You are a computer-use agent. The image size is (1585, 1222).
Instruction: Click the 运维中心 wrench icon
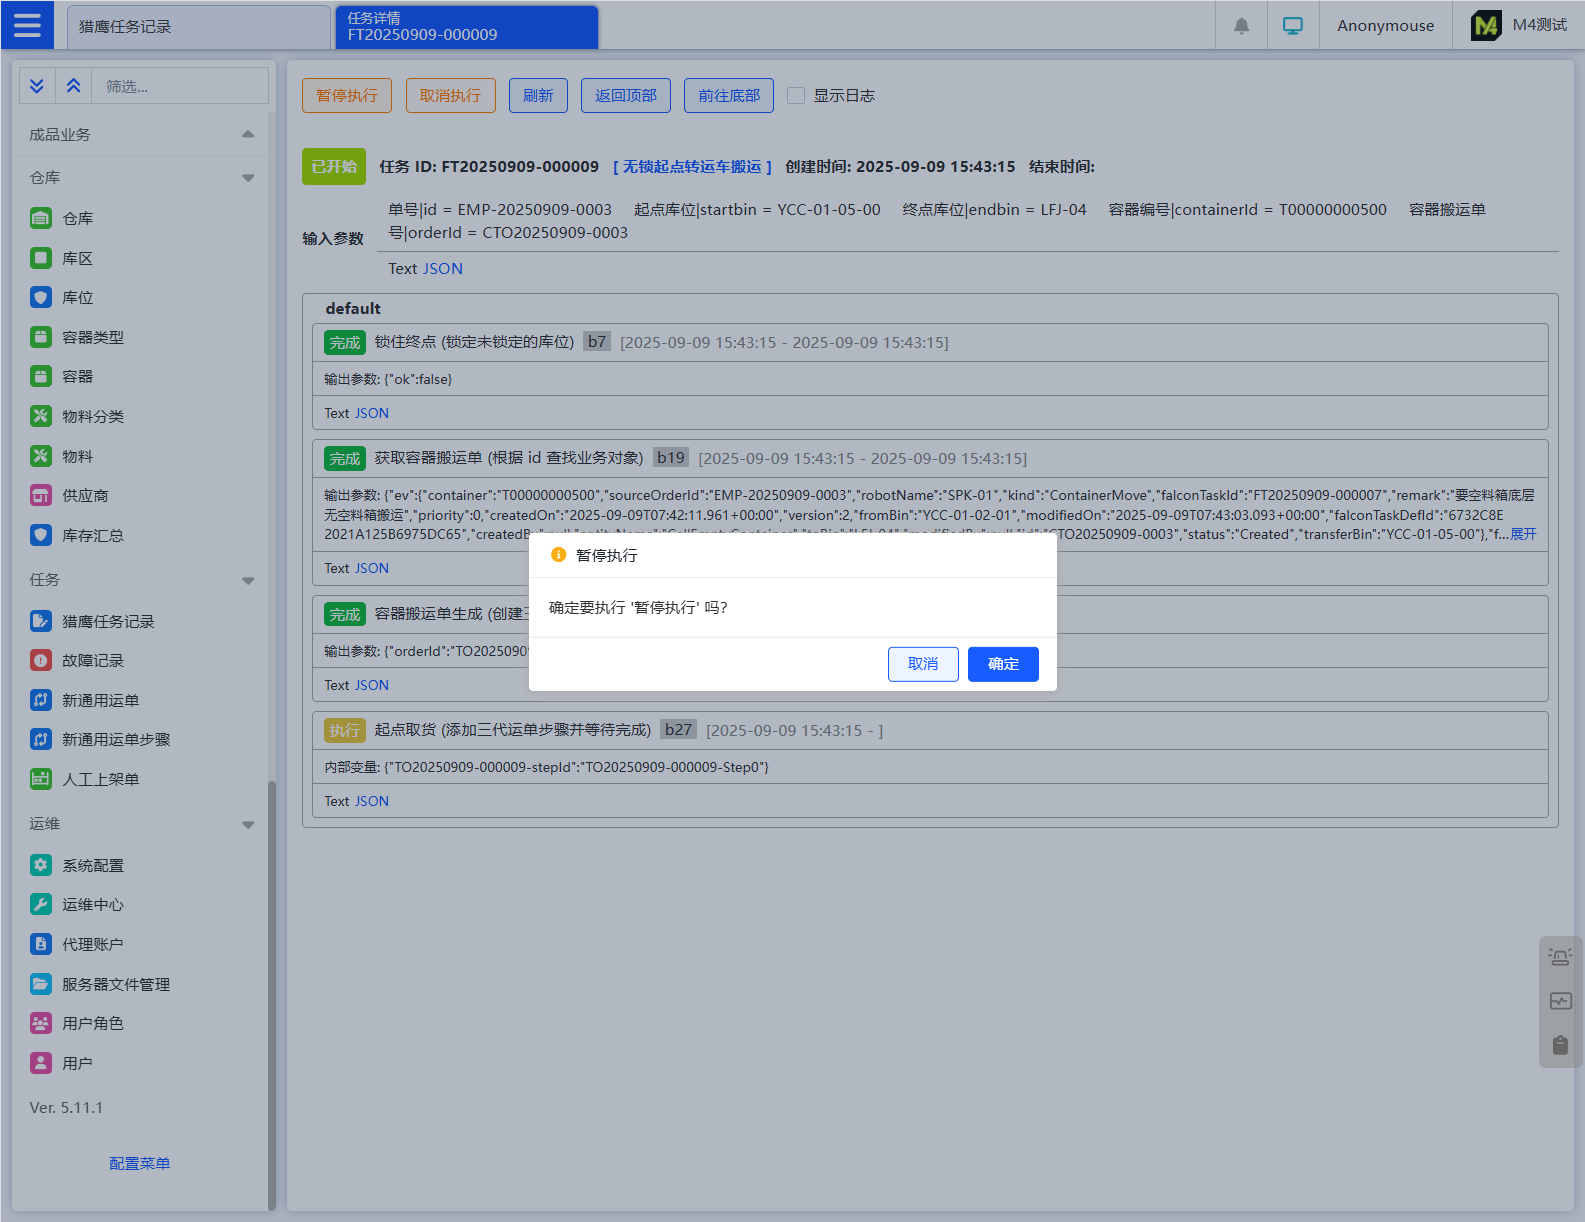[x=41, y=904]
